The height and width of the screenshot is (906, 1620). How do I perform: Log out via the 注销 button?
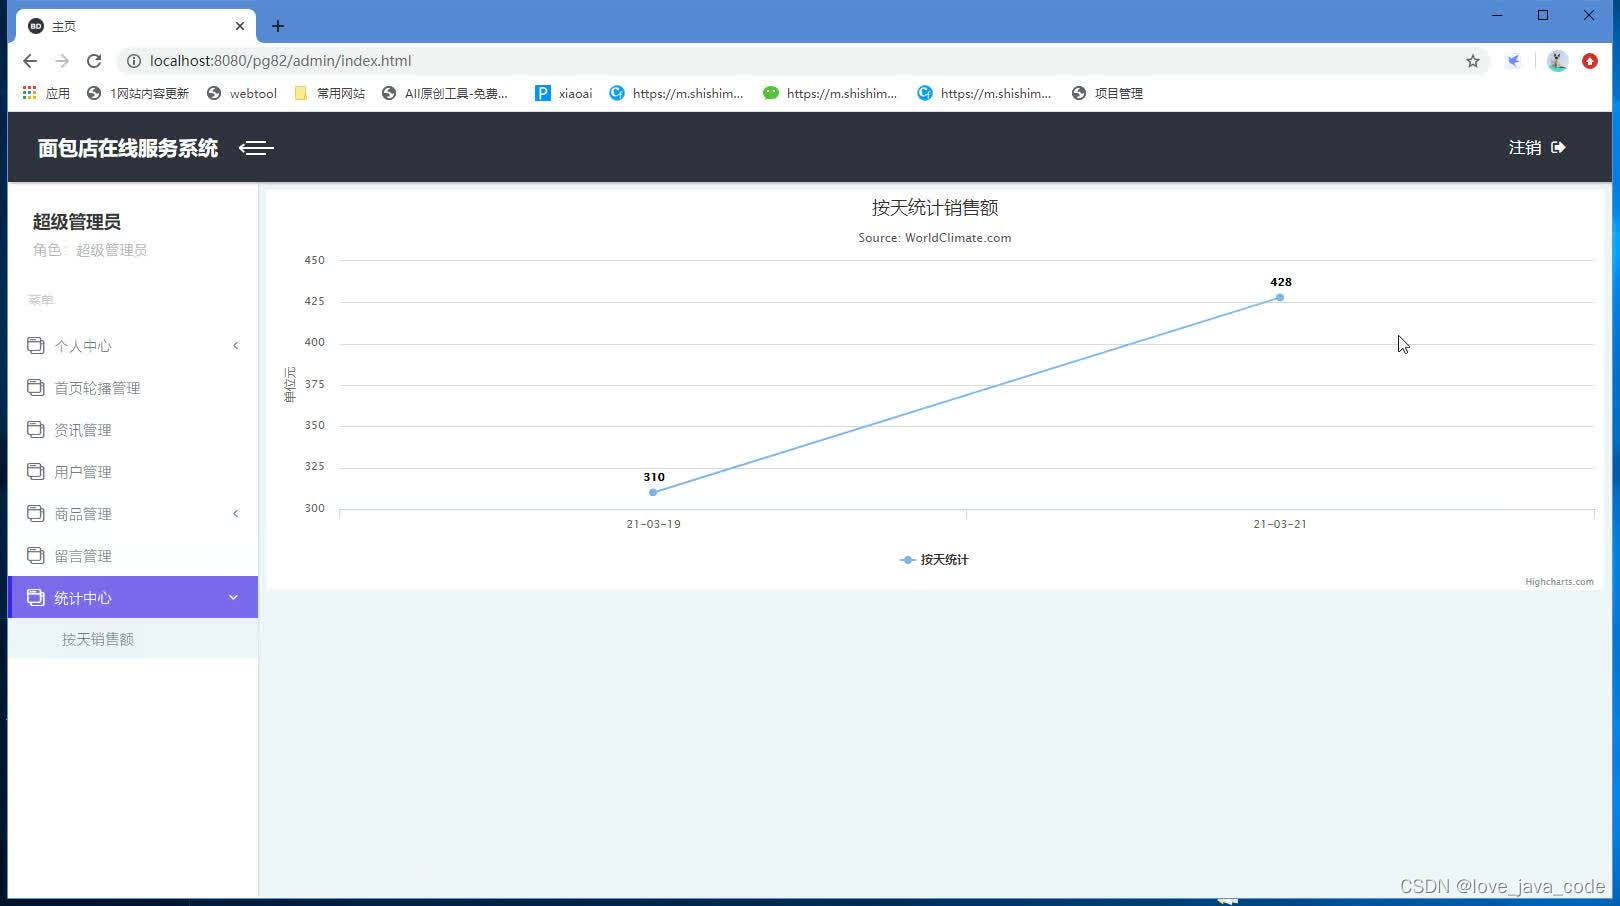coord(1537,148)
